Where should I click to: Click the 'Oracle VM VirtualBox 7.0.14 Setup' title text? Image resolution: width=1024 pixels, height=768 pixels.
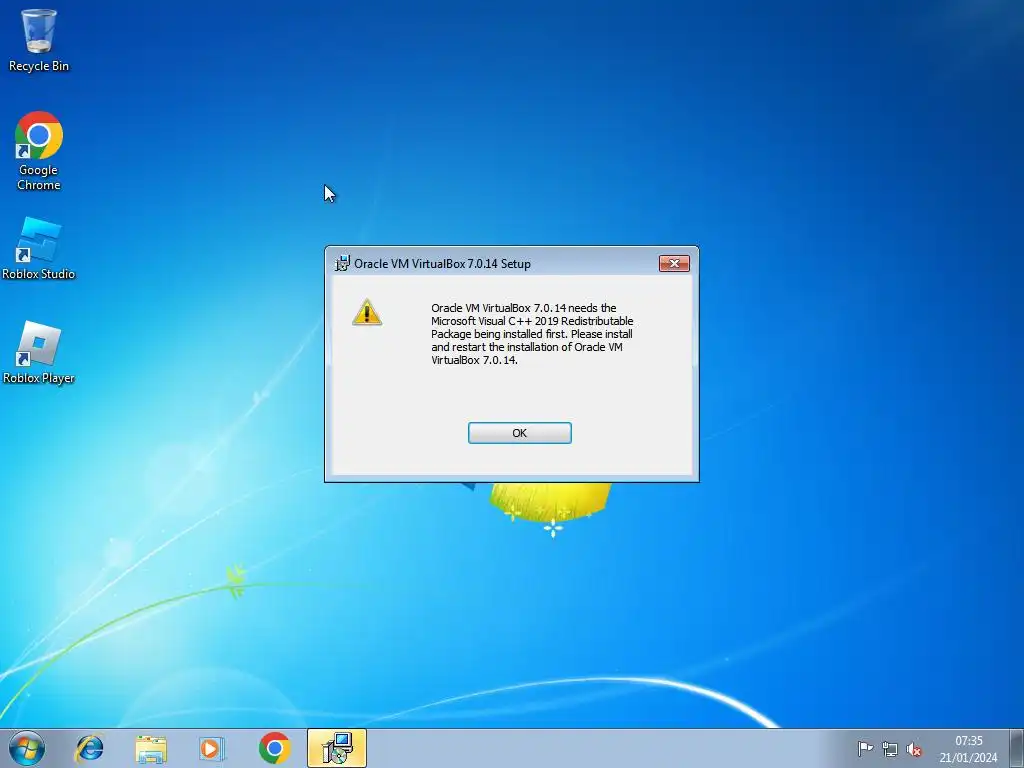click(x=442, y=264)
